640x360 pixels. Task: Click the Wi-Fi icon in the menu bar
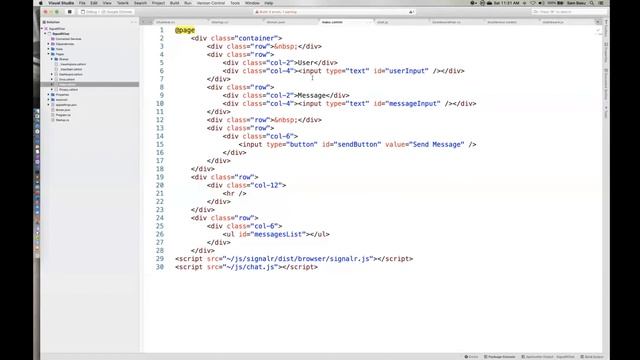(533, 3)
